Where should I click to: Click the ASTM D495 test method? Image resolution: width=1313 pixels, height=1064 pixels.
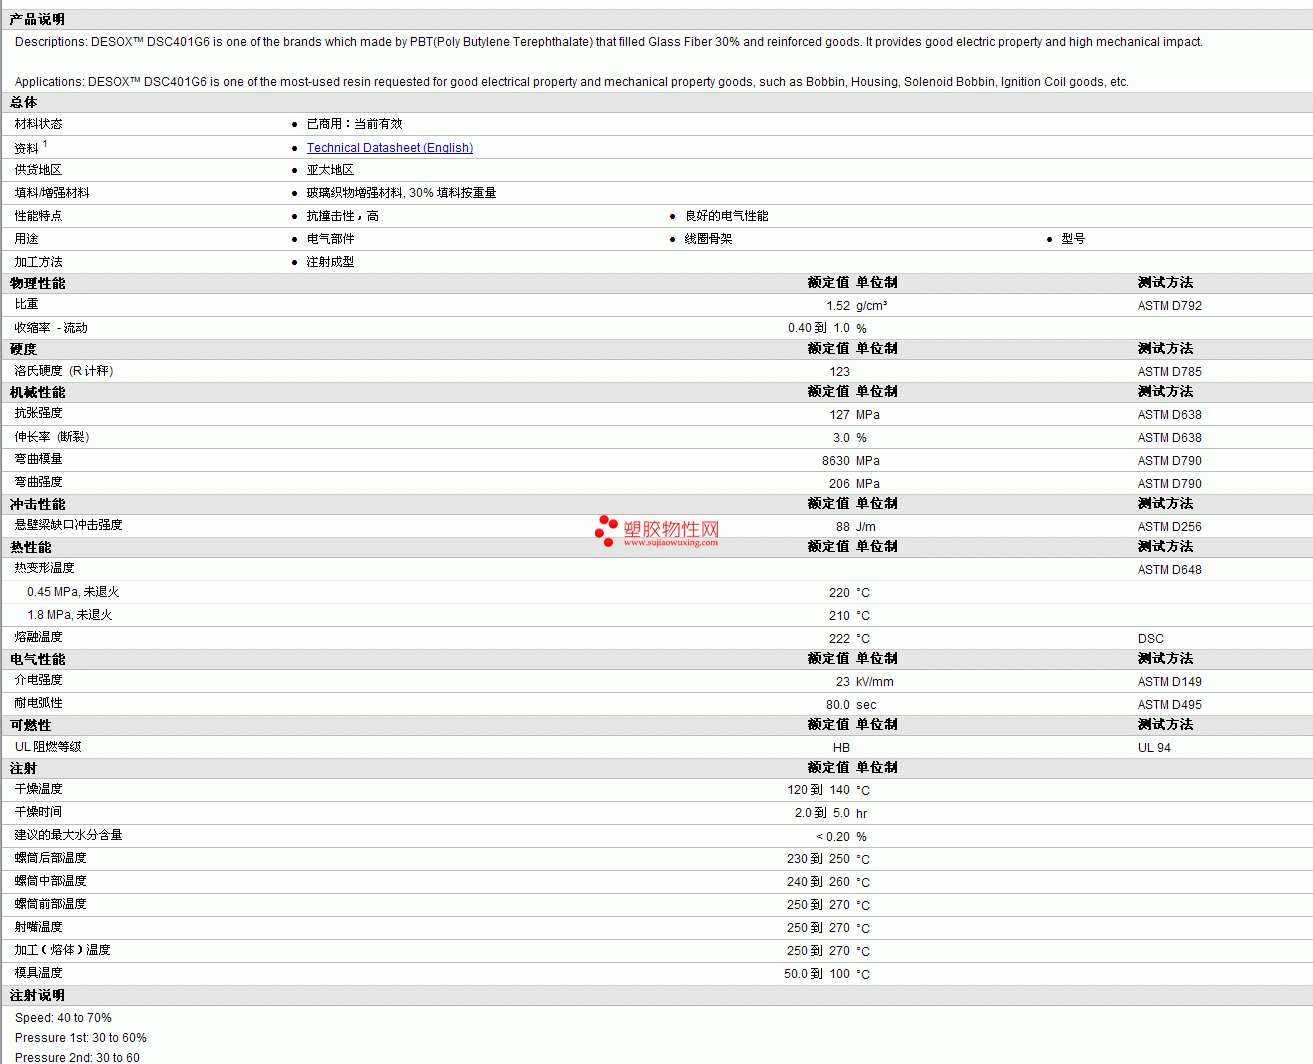[1170, 705]
